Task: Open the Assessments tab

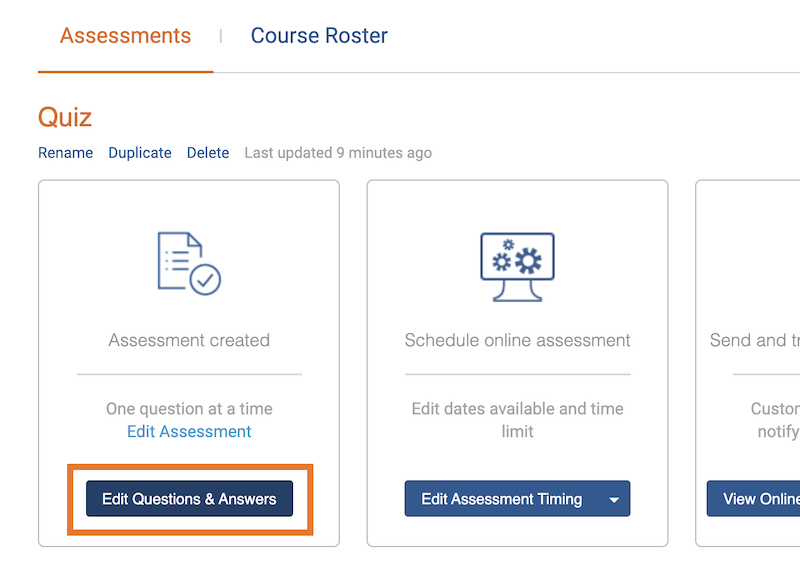Action: pos(125,35)
